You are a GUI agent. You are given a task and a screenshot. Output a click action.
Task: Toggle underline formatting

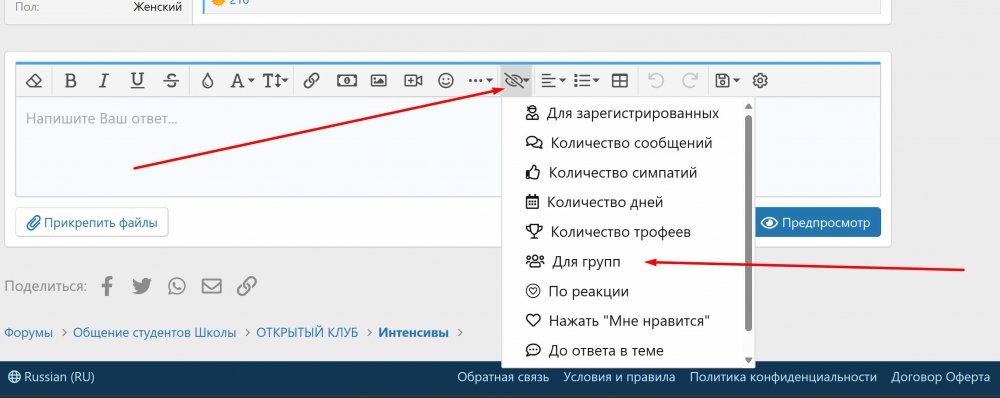[x=137, y=81]
